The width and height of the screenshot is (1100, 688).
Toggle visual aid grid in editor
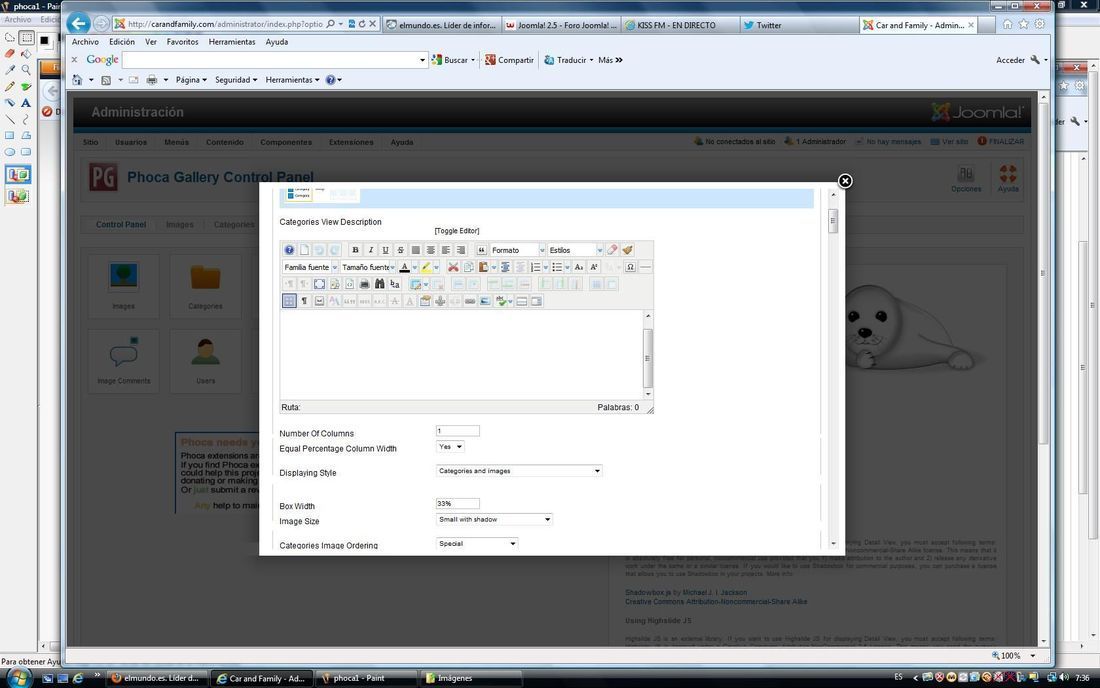pos(289,301)
